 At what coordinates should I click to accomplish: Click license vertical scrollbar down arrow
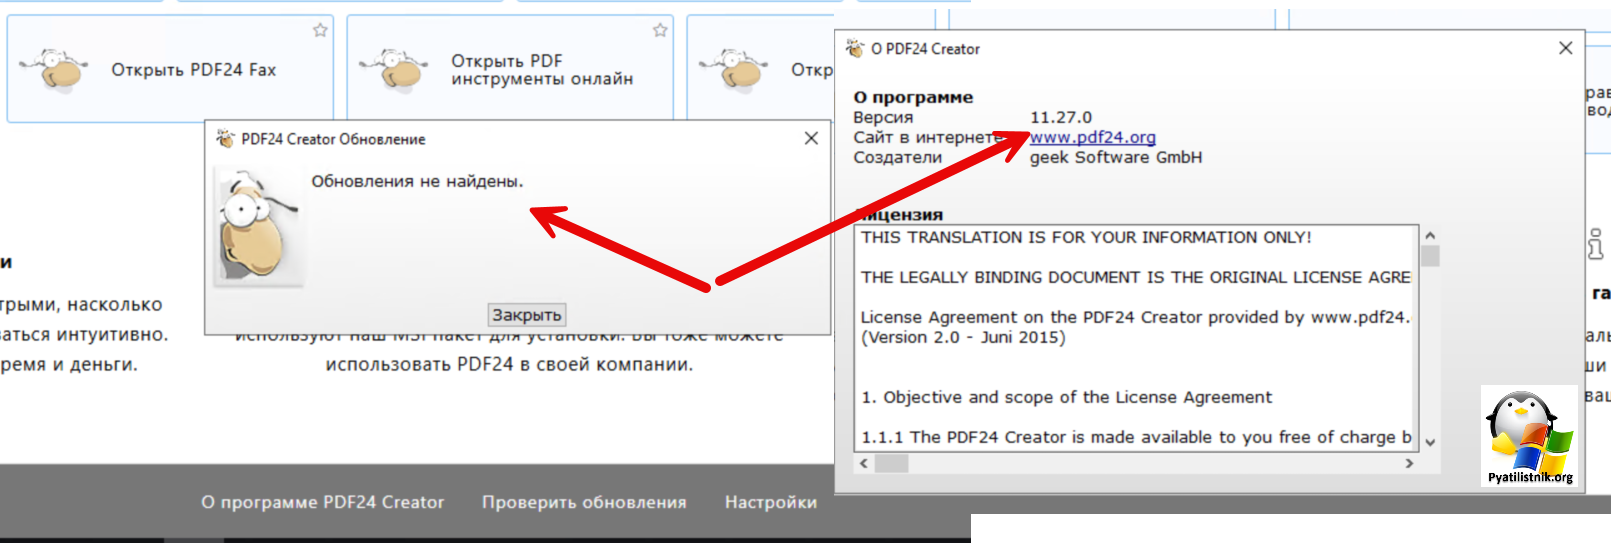pyautogui.click(x=1430, y=442)
